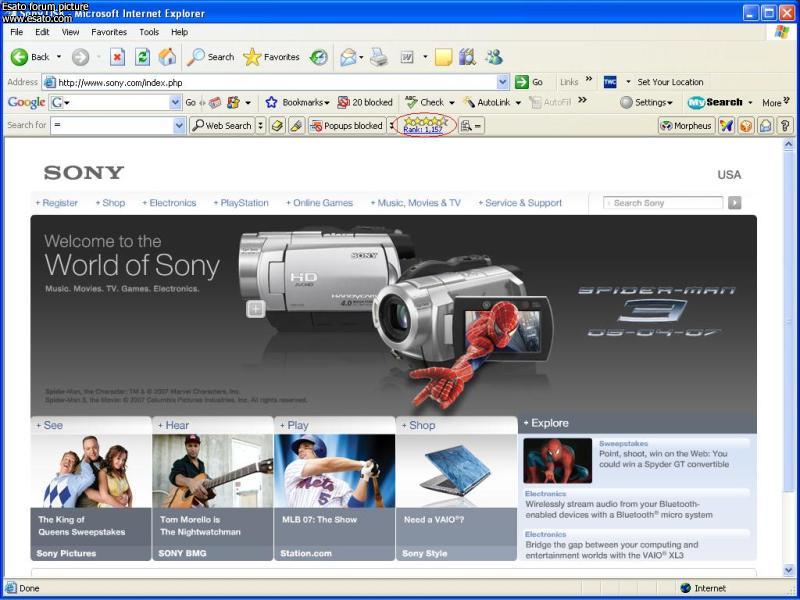Open the Tools menu
This screenshot has width=800, height=600.
[x=148, y=32]
